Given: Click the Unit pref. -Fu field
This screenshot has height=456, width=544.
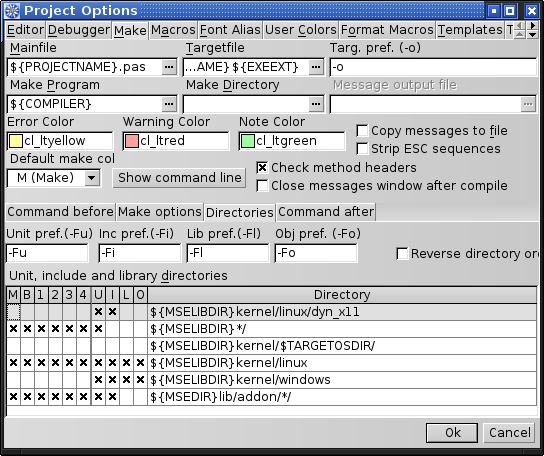Looking at the screenshot, I should 47,253.
